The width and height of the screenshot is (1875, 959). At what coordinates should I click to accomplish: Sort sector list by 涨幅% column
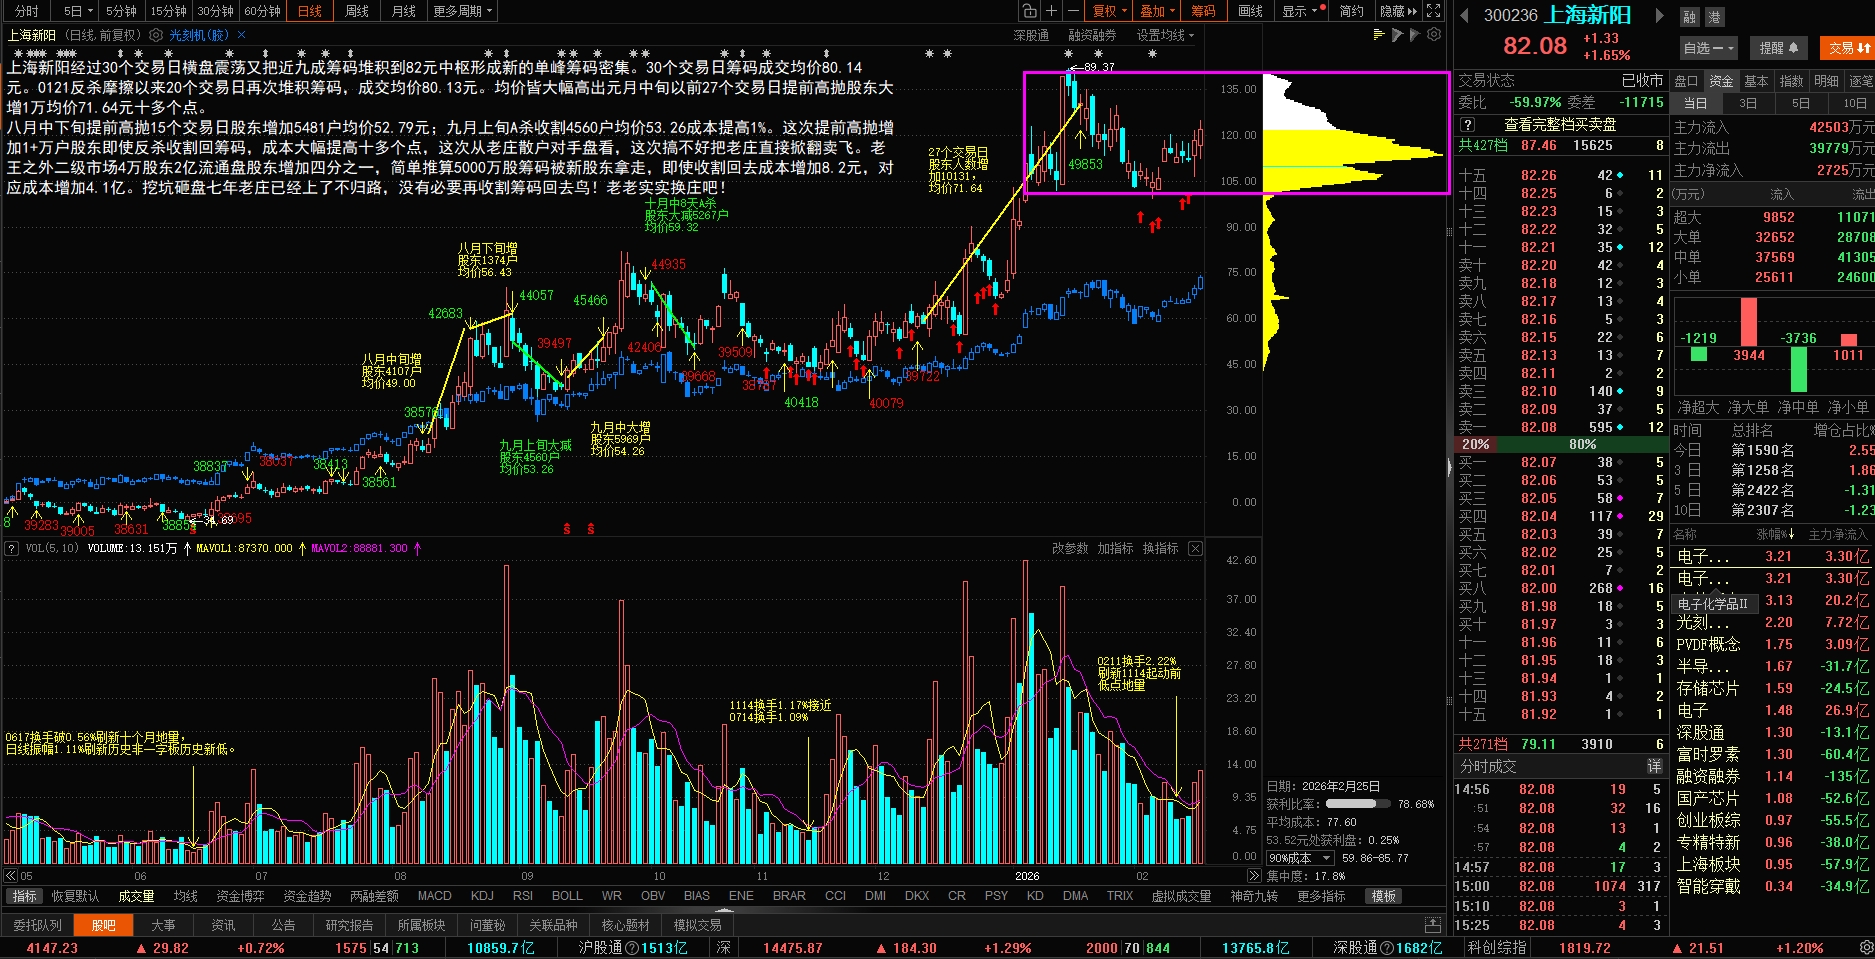[x=1776, y=534]
